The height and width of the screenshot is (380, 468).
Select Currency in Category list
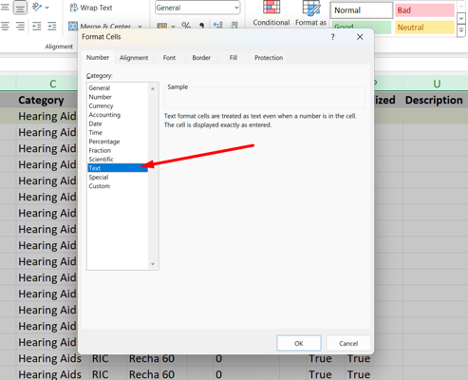tap(118, 106)
